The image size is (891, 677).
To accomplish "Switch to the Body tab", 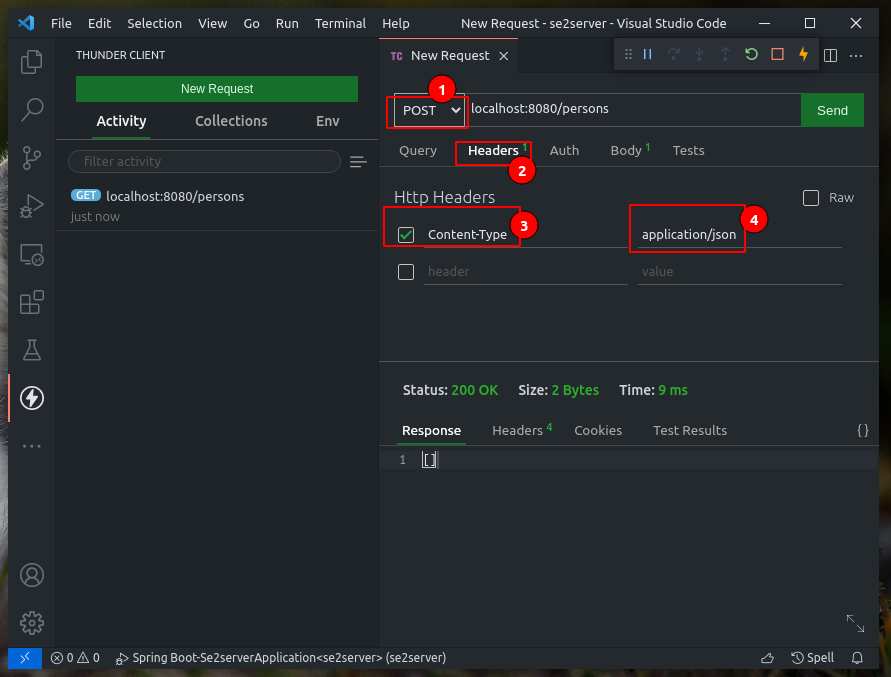I will 630,151.
